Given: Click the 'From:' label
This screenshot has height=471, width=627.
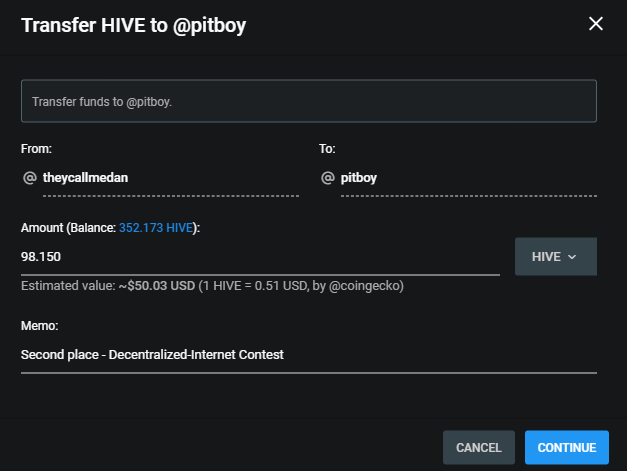Looking at the screenshot, I should [36, 149].
